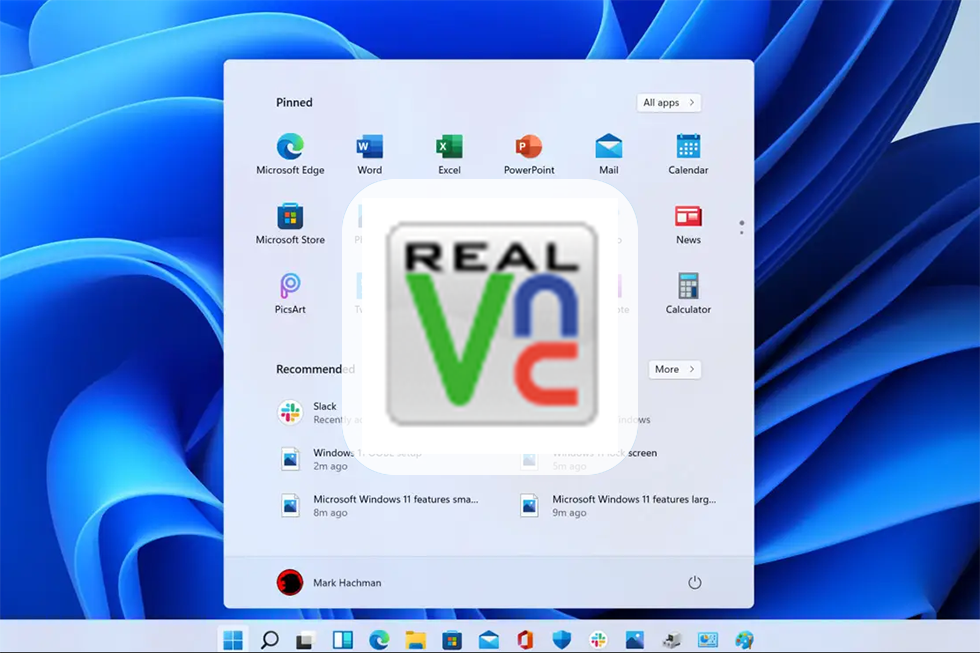Open the Widgets panel from the taskbar
Viewport: 980px width, 653px height.
point(342,640)
